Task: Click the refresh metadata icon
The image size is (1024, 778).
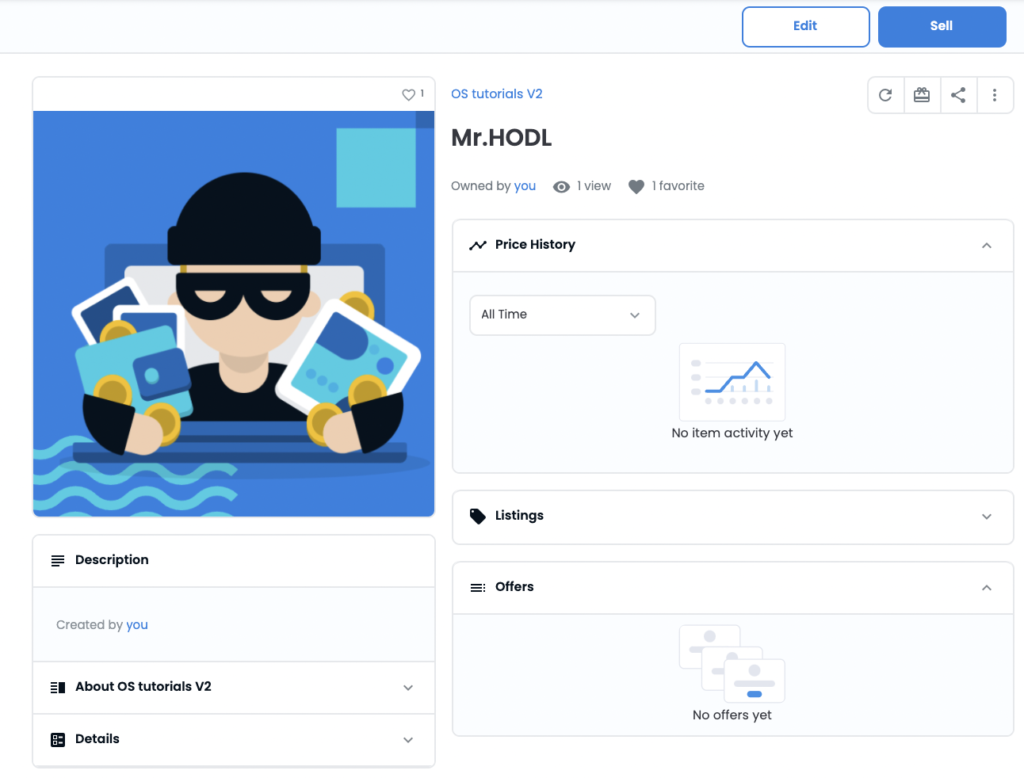Action: tap(885, 95)
